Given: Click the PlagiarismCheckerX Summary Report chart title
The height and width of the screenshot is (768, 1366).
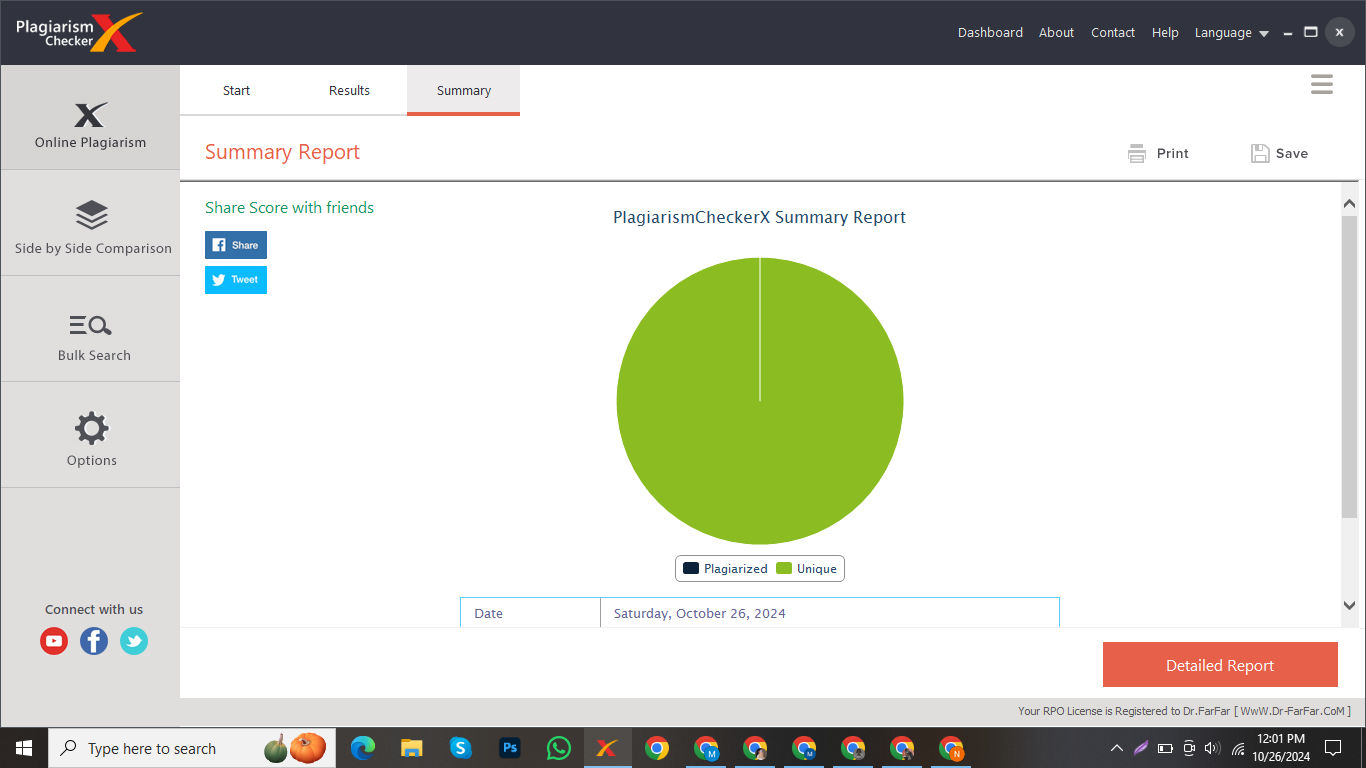Looking at the screenshot, I should coord(760,217).
